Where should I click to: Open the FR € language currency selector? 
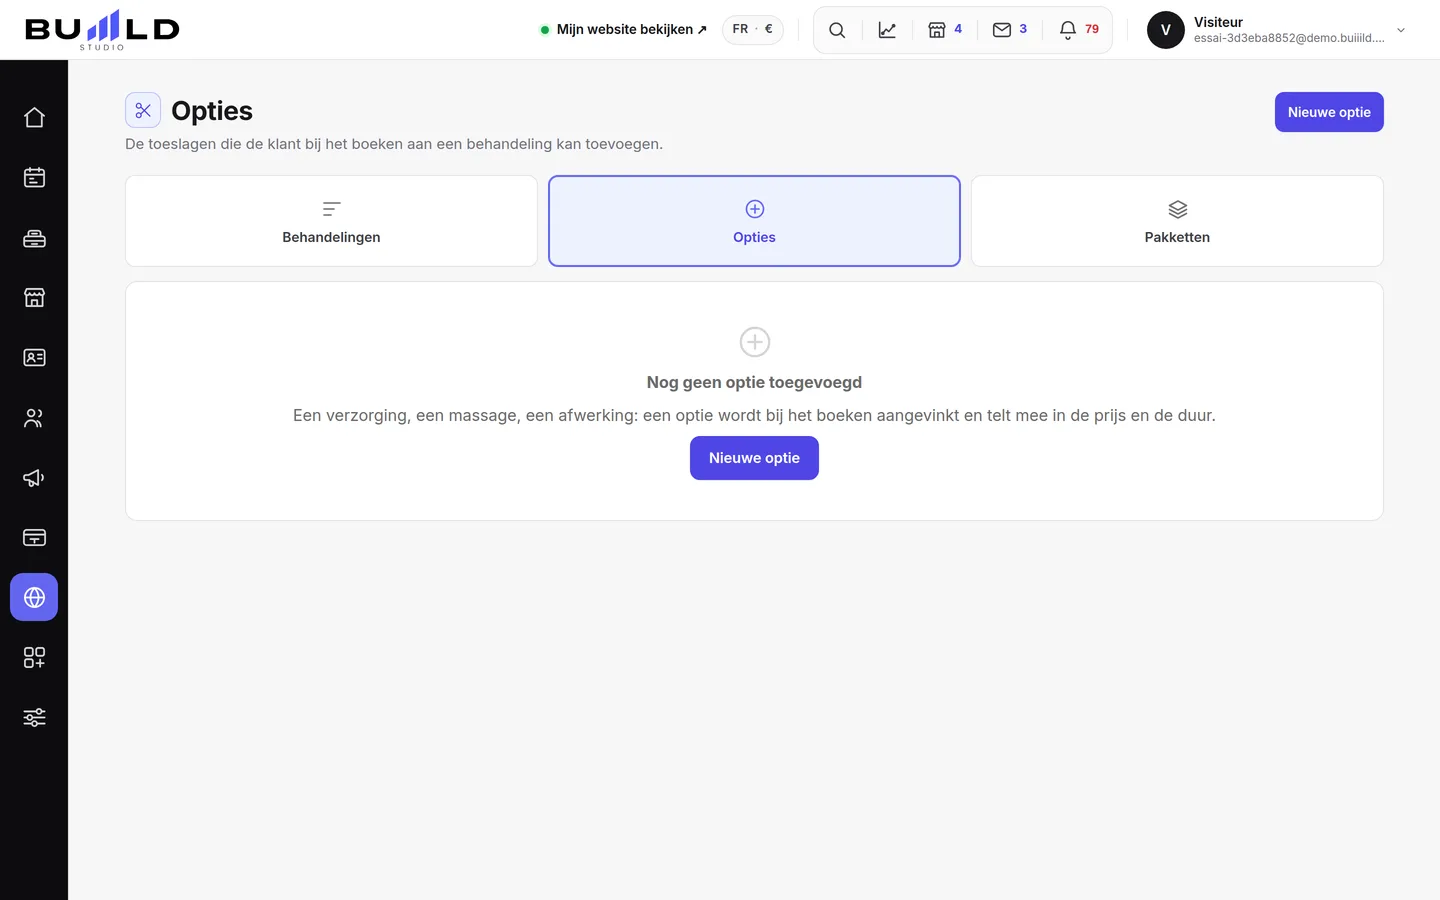[753, 30]
